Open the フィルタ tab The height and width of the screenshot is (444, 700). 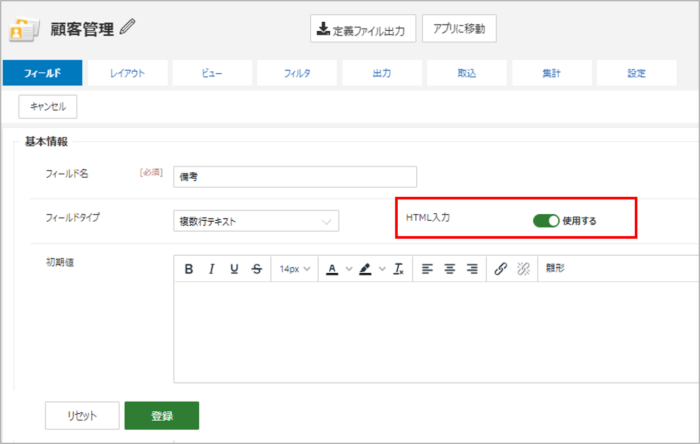click(x=297, y=73)
